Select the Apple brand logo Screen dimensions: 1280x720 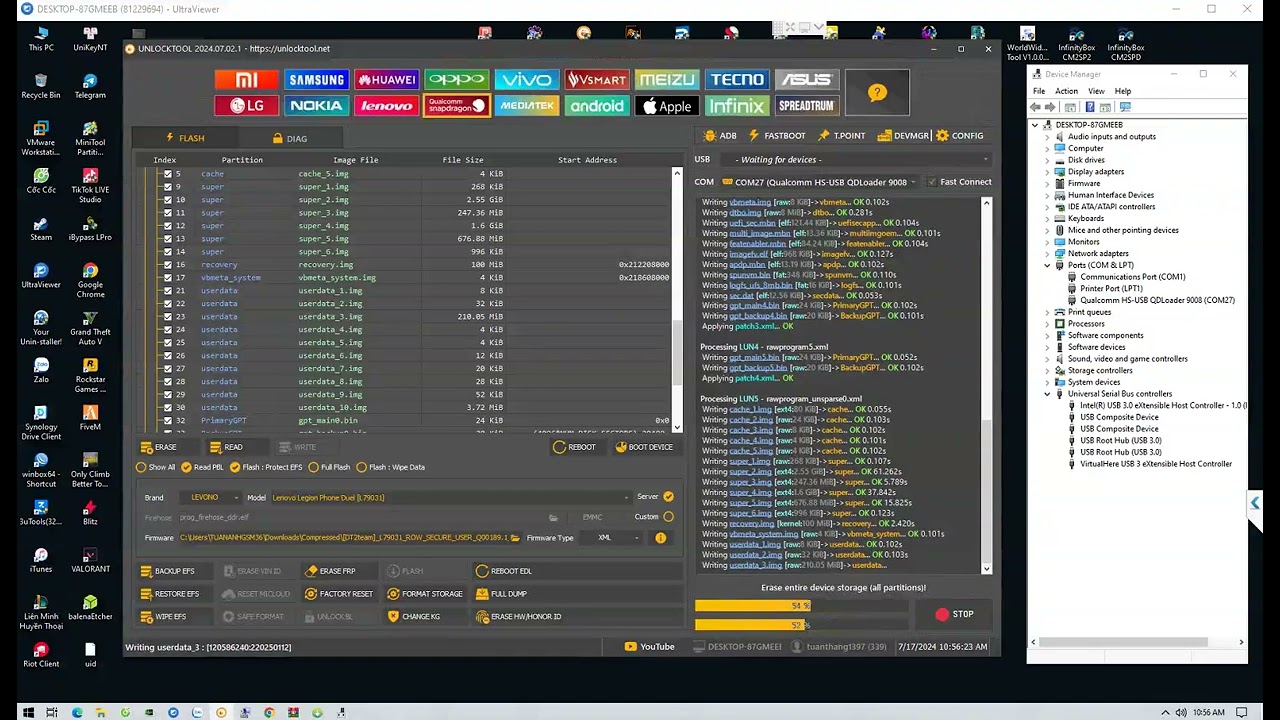(666, 105)
